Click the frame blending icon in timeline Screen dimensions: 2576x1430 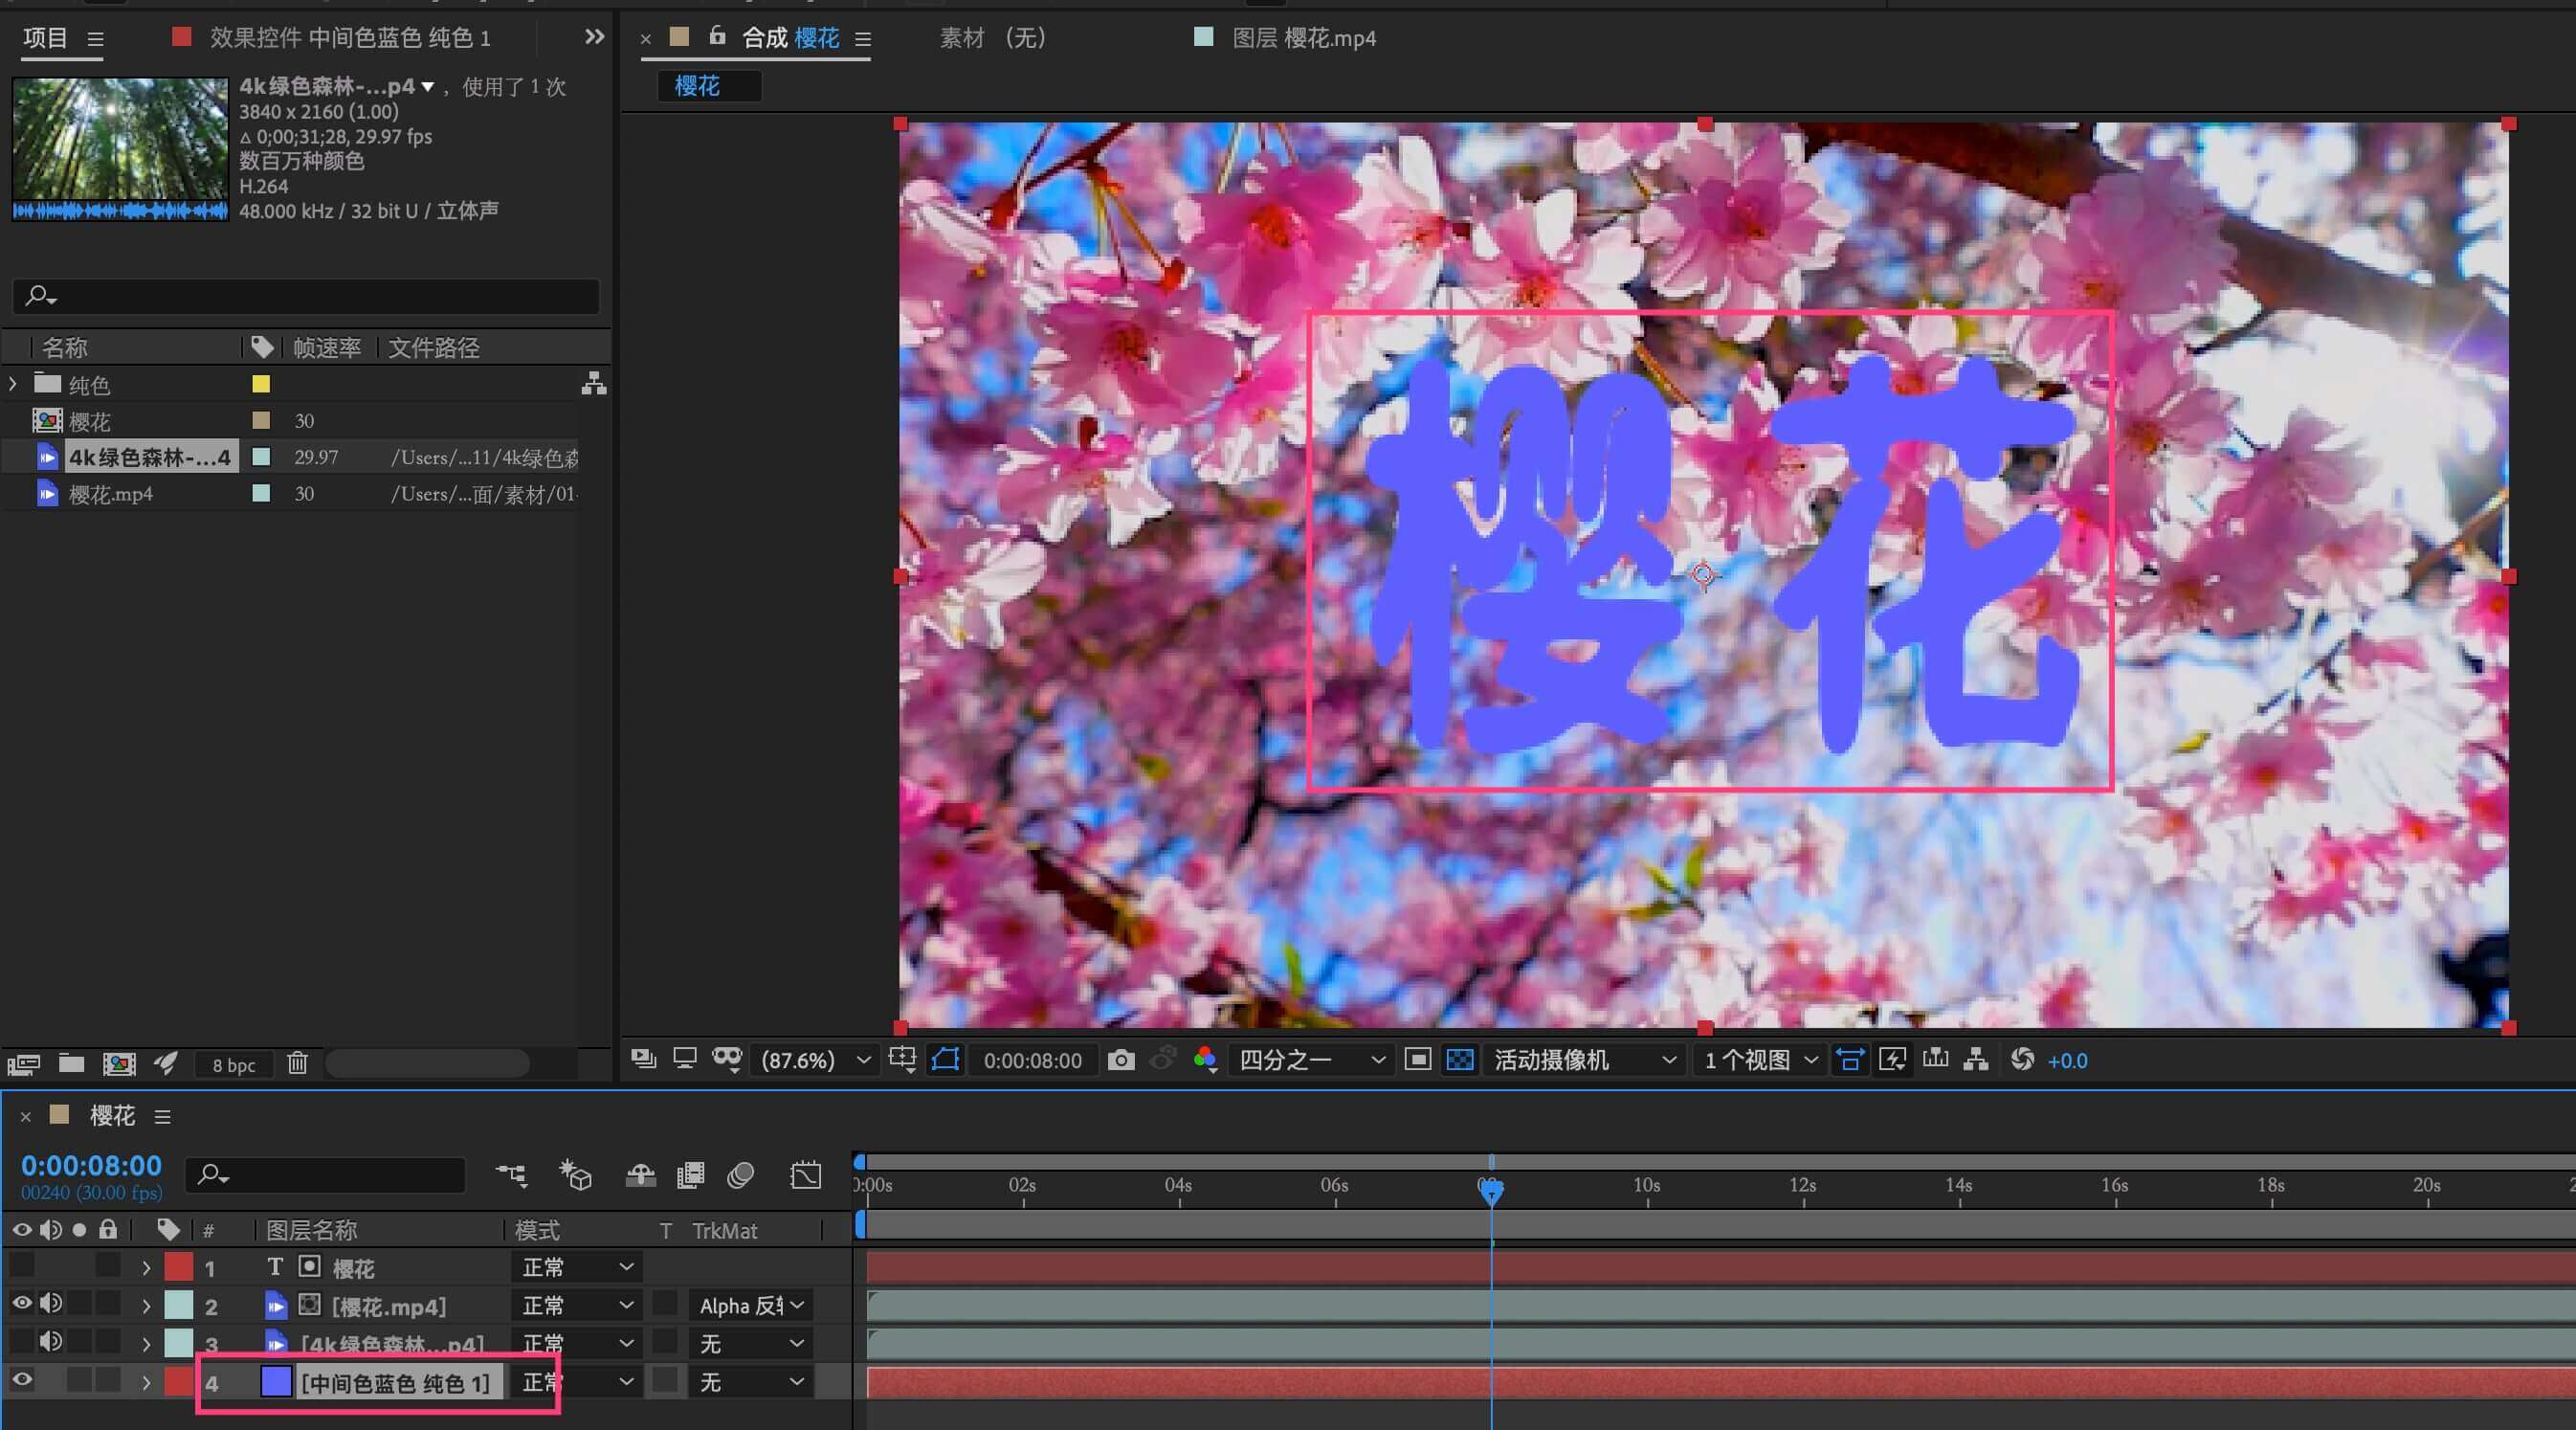click(x=690, y=1175)
